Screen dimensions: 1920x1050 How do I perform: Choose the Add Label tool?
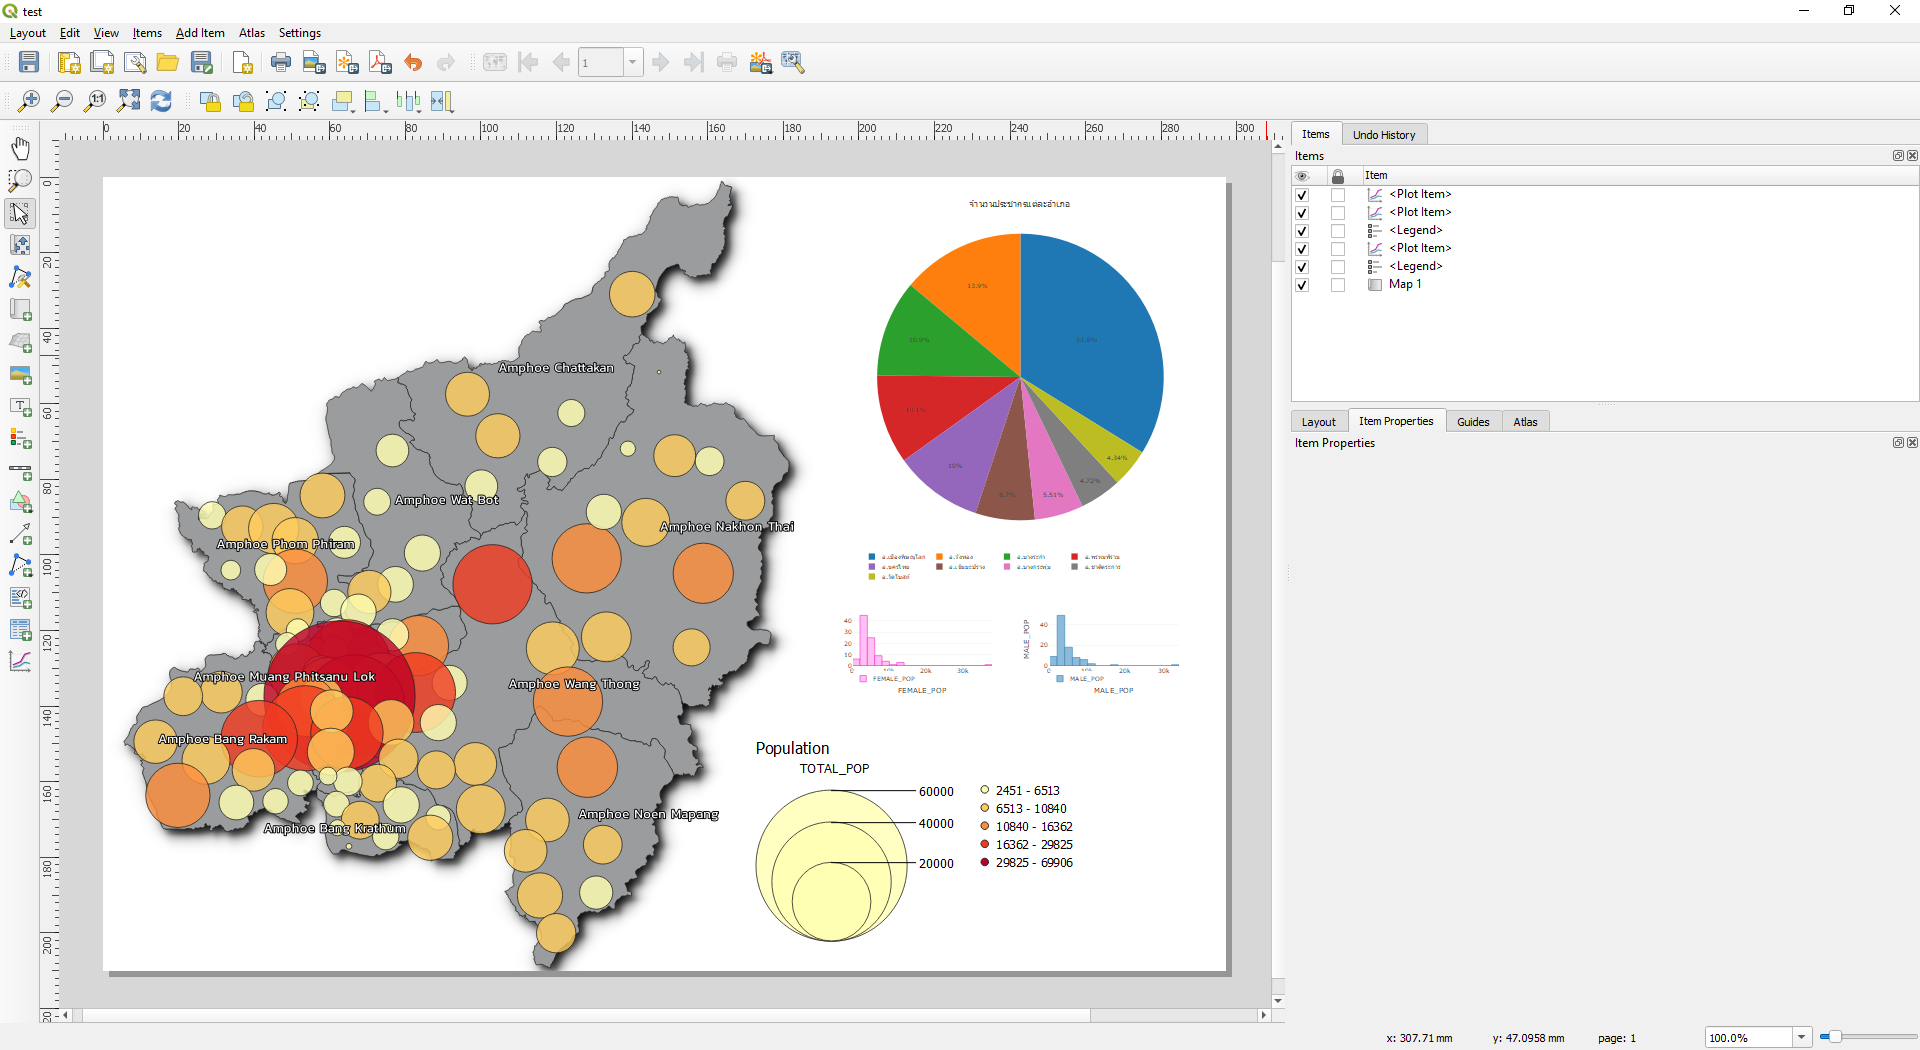coord(20,406)
